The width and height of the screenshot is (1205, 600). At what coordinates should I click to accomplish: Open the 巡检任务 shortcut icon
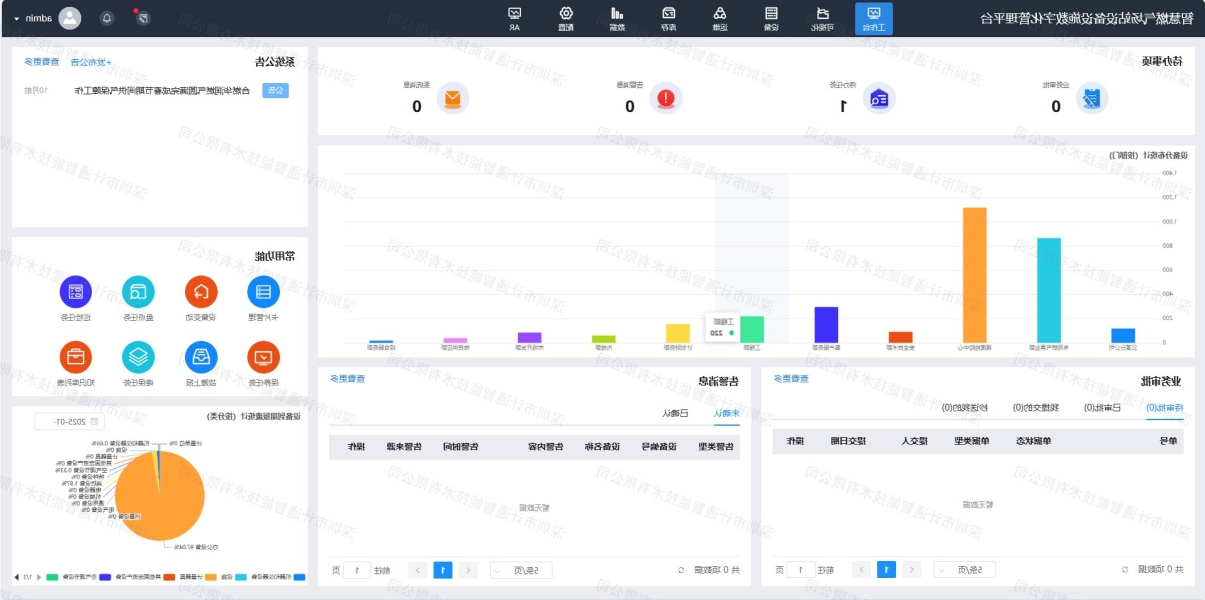(76, 292)
